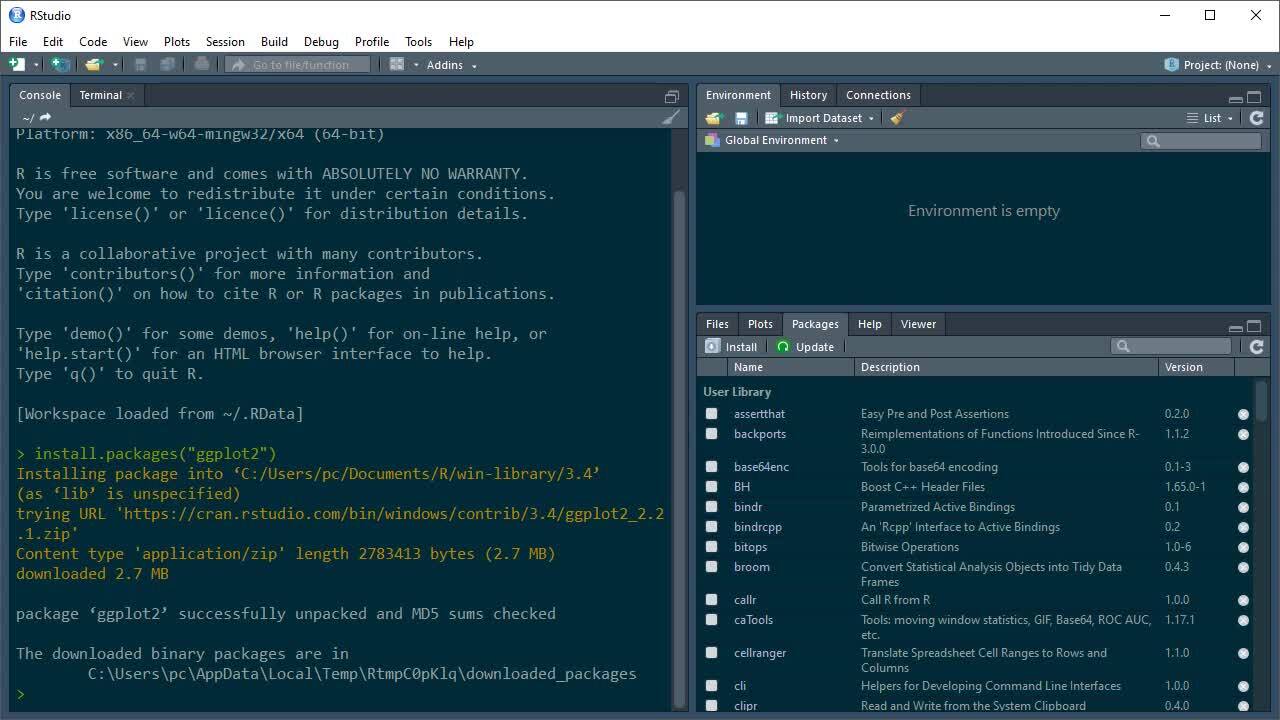Check the base64enc package checkbox
1280x720 pixels.
[x=711, y=466]
